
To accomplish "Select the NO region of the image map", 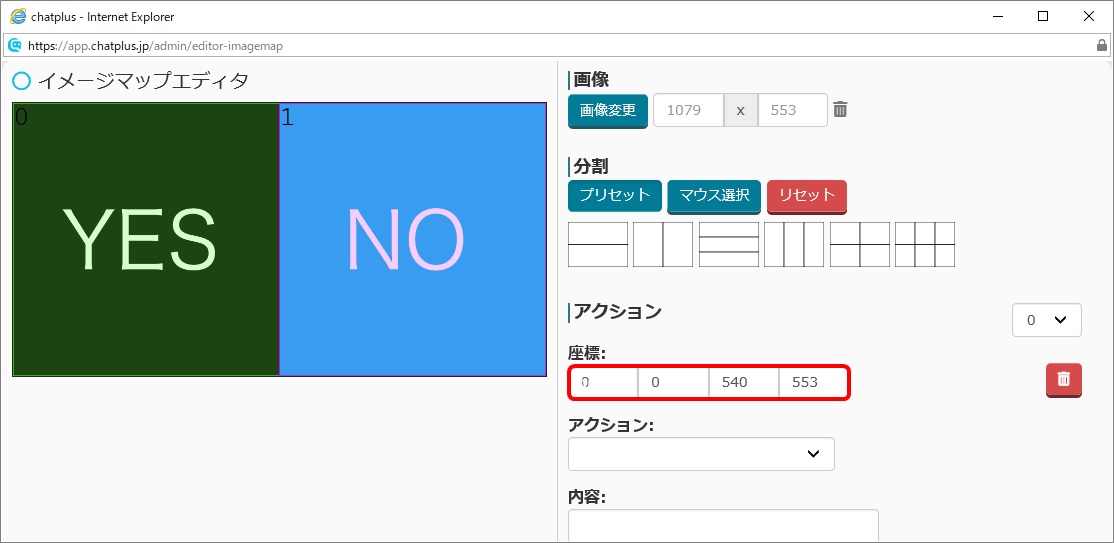I will 413,240.
